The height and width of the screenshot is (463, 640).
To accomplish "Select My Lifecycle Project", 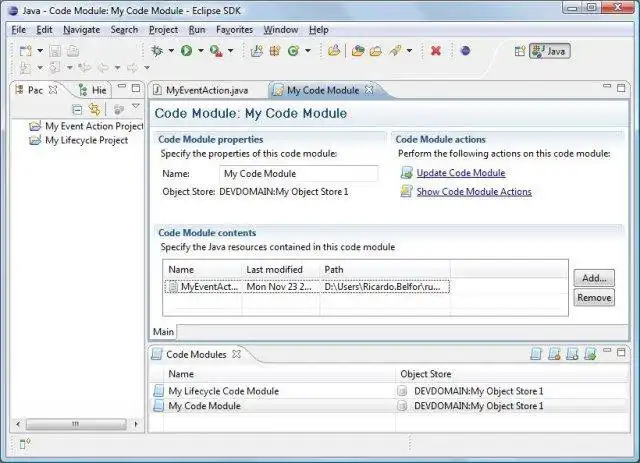I will click(x=79, y=140).
